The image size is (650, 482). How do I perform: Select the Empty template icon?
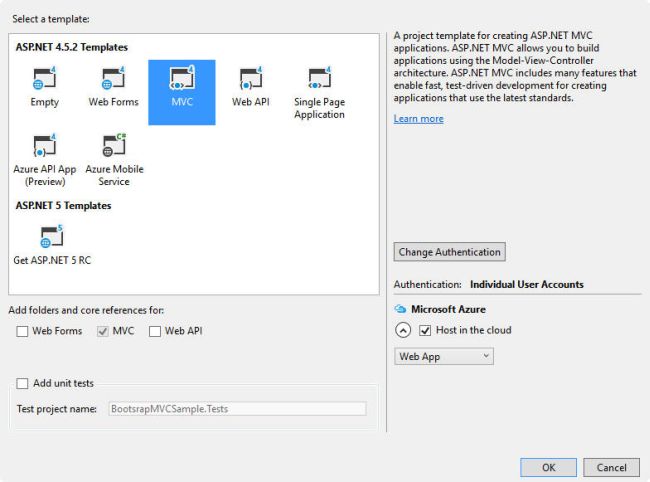point(44,78)
